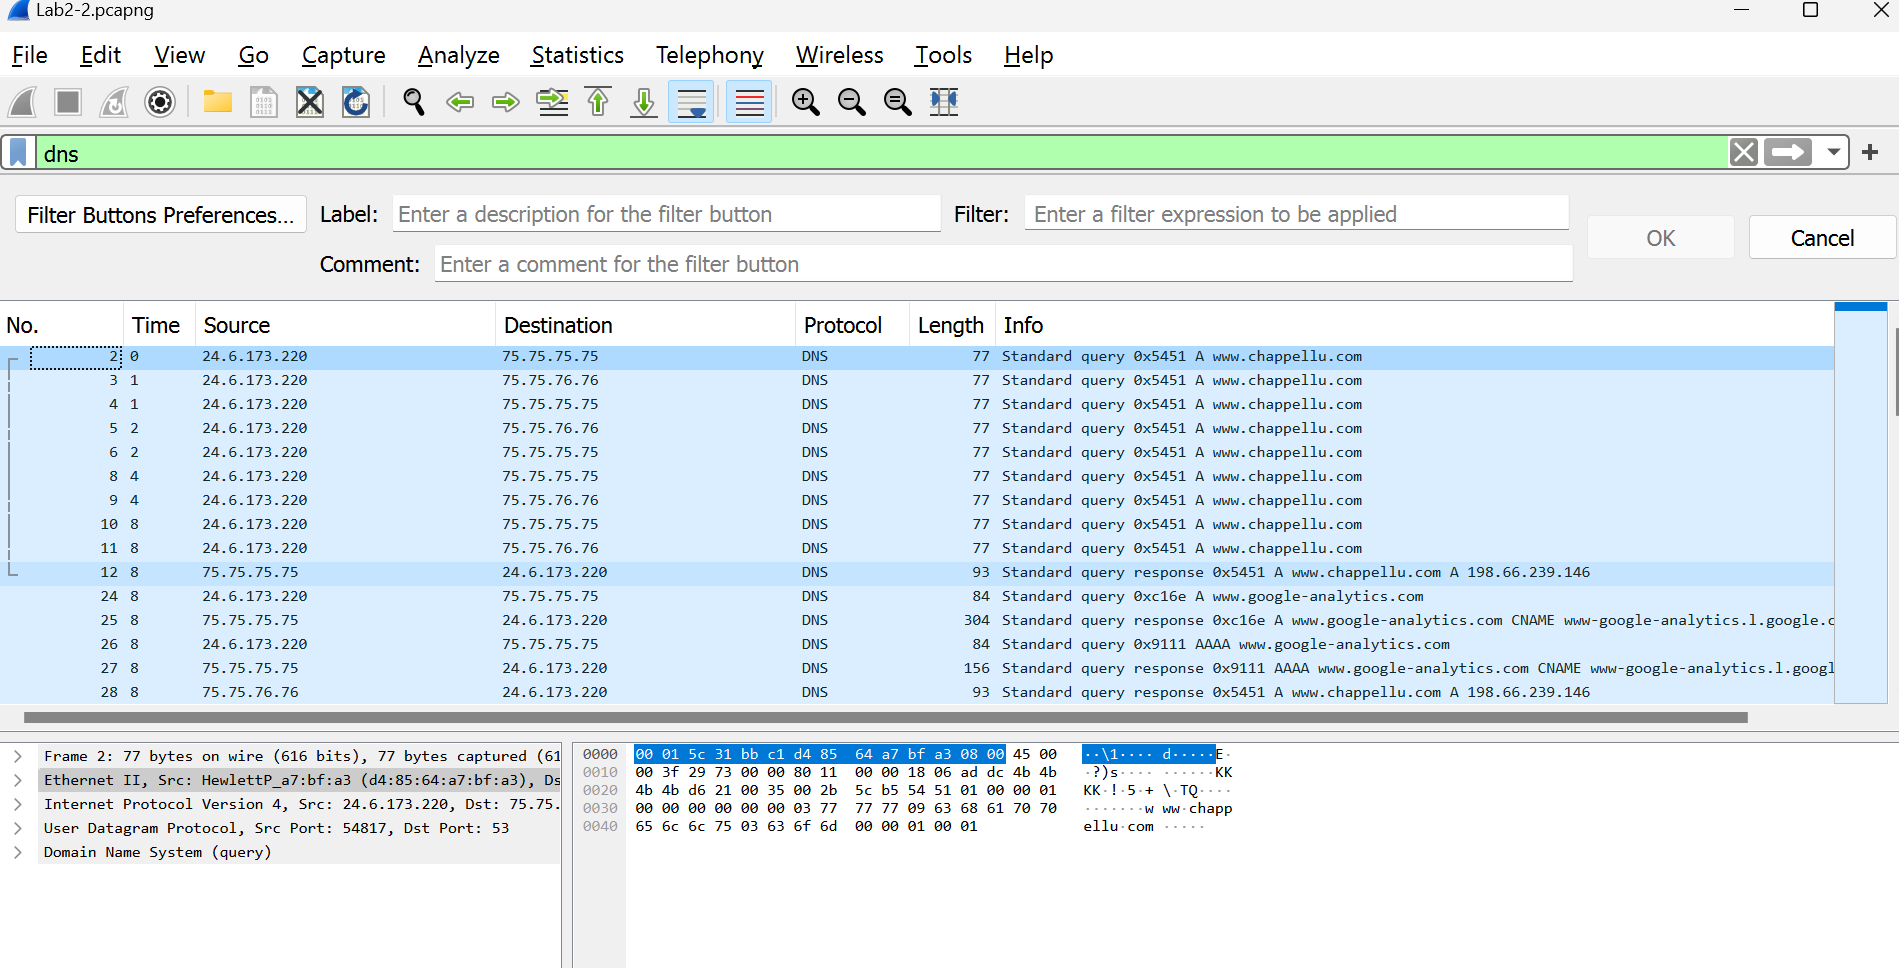Select packet 24 google-analytics query row
The width and height of the screenshot is (1899, 968).
pos(917,596)
